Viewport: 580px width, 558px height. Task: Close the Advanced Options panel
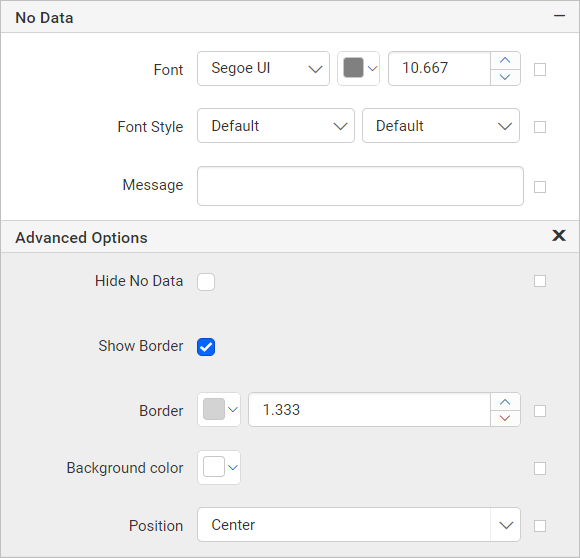[559, 235]
